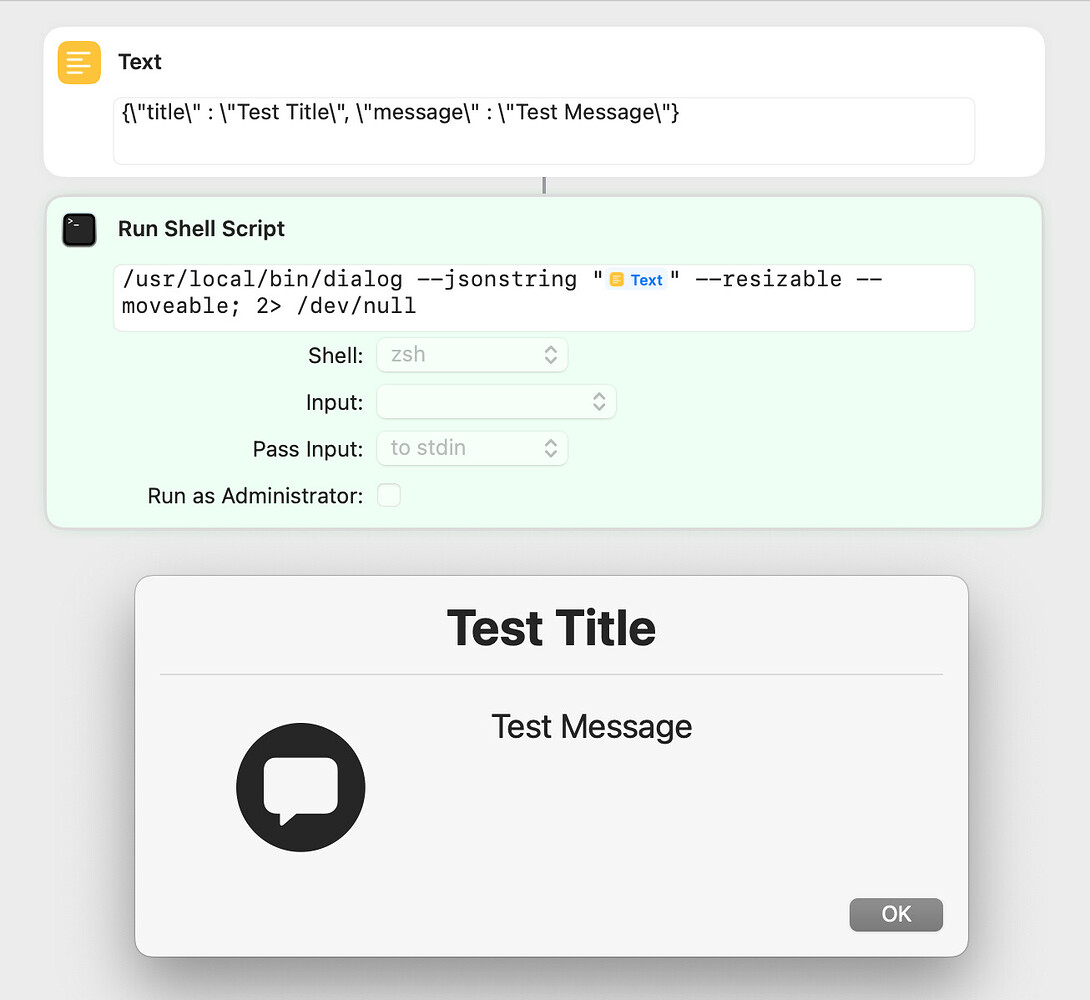Click the Test Title heading
The width and height of the screenshot is (1090, 1000).
point(551,627)
